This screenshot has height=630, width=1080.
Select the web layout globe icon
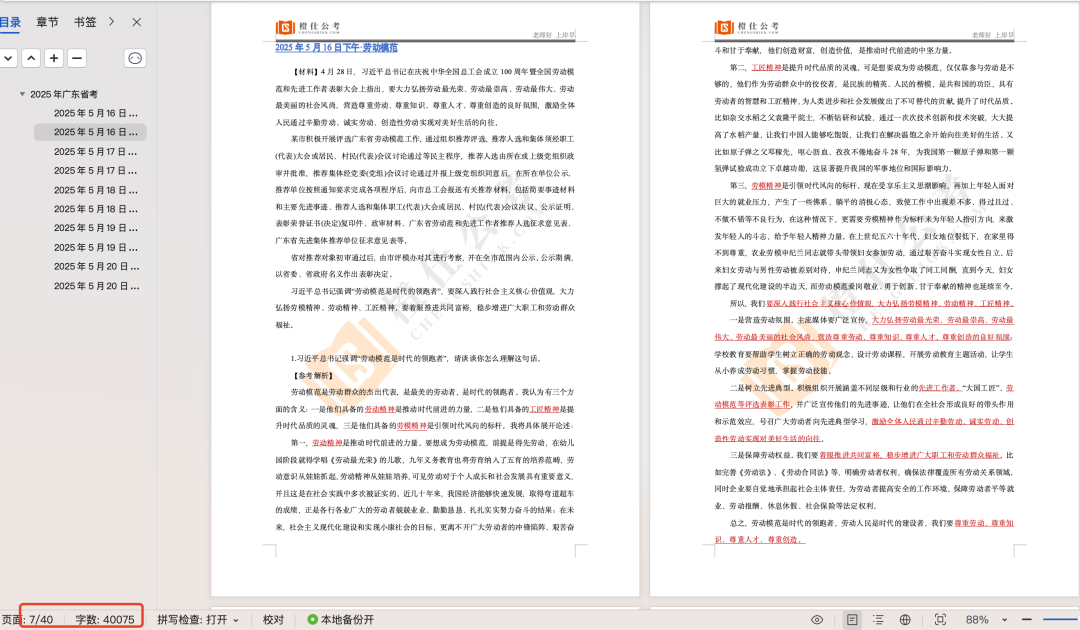(905, 620)
